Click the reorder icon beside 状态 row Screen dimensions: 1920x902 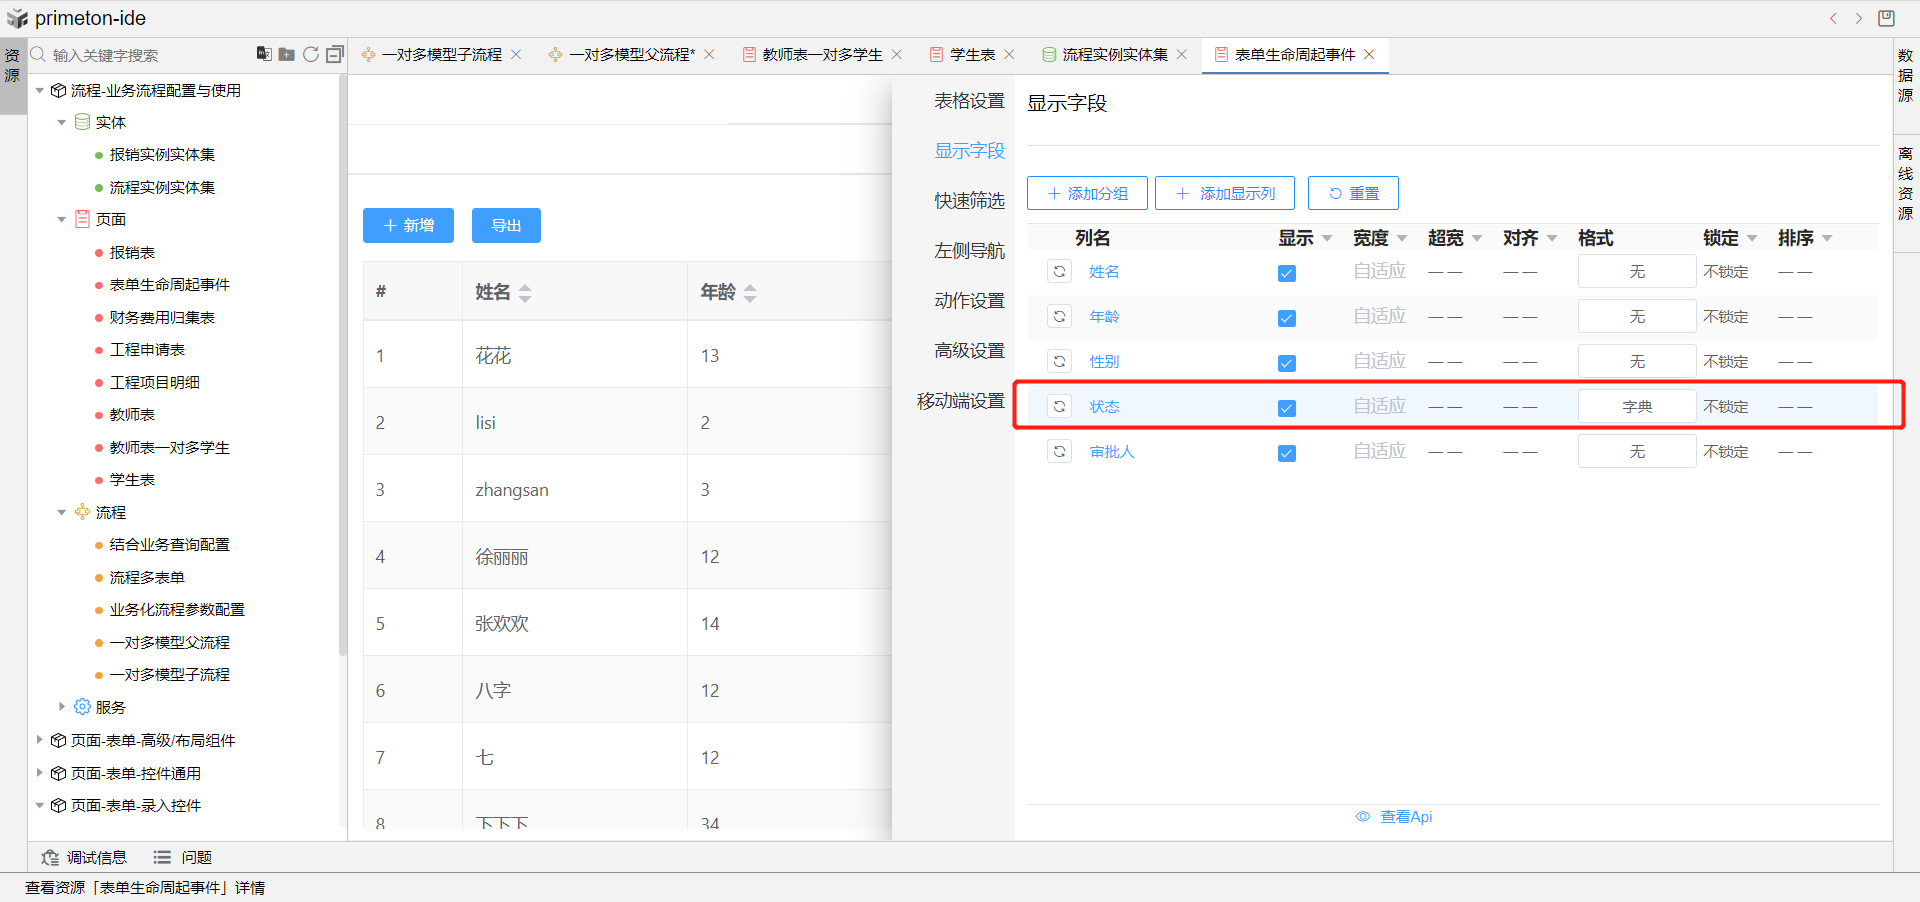coord(1059,406)
